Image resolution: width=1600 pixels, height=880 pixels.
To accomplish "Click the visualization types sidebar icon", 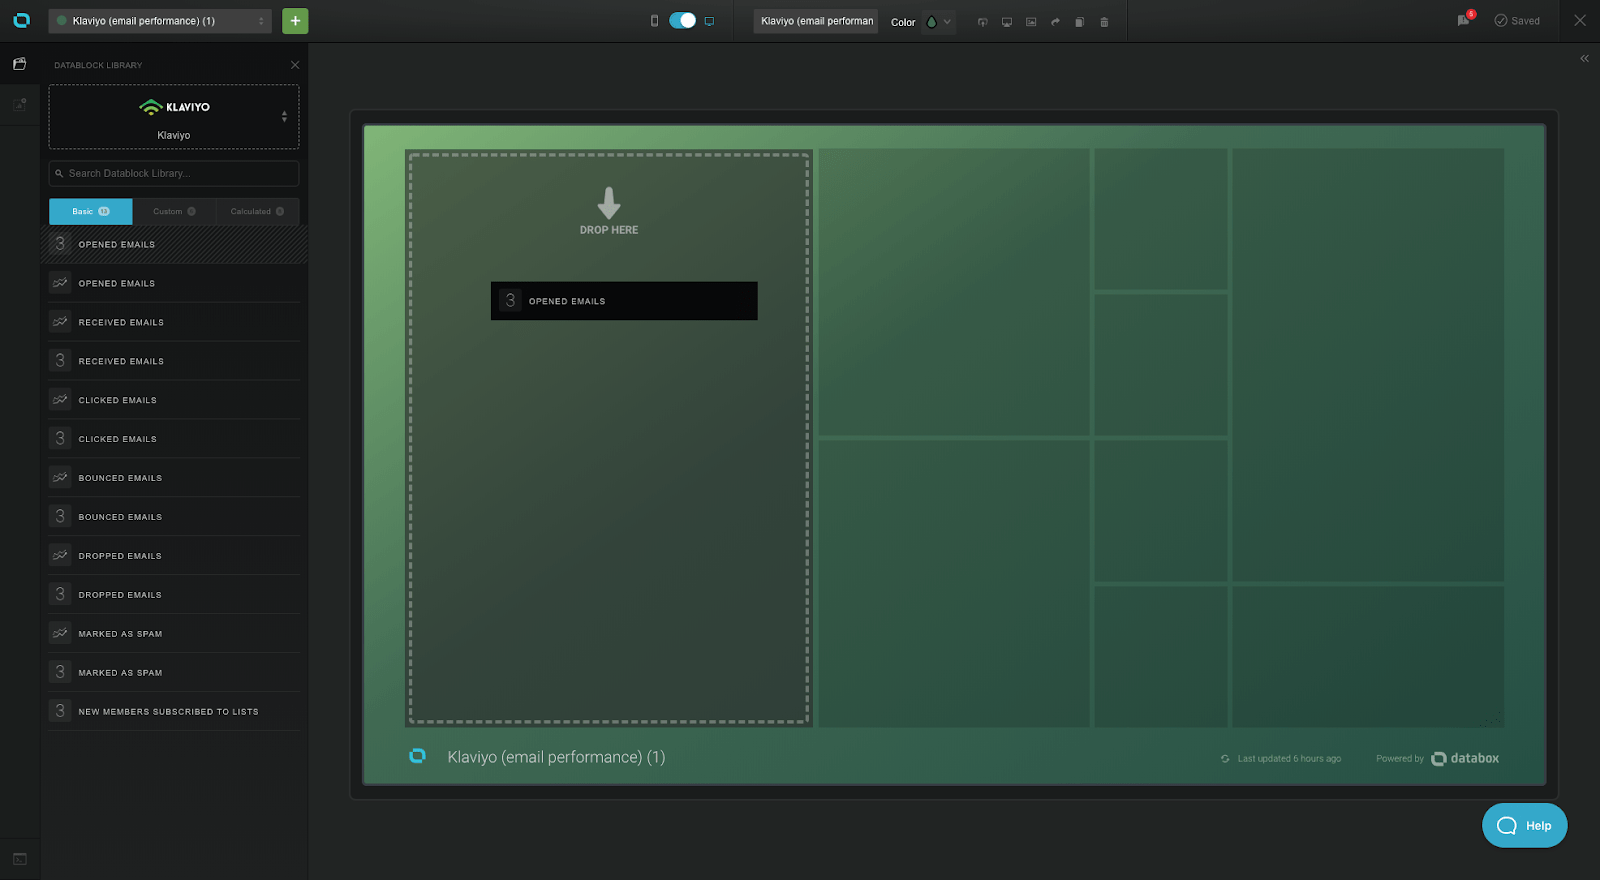I will tap(20, 104).
